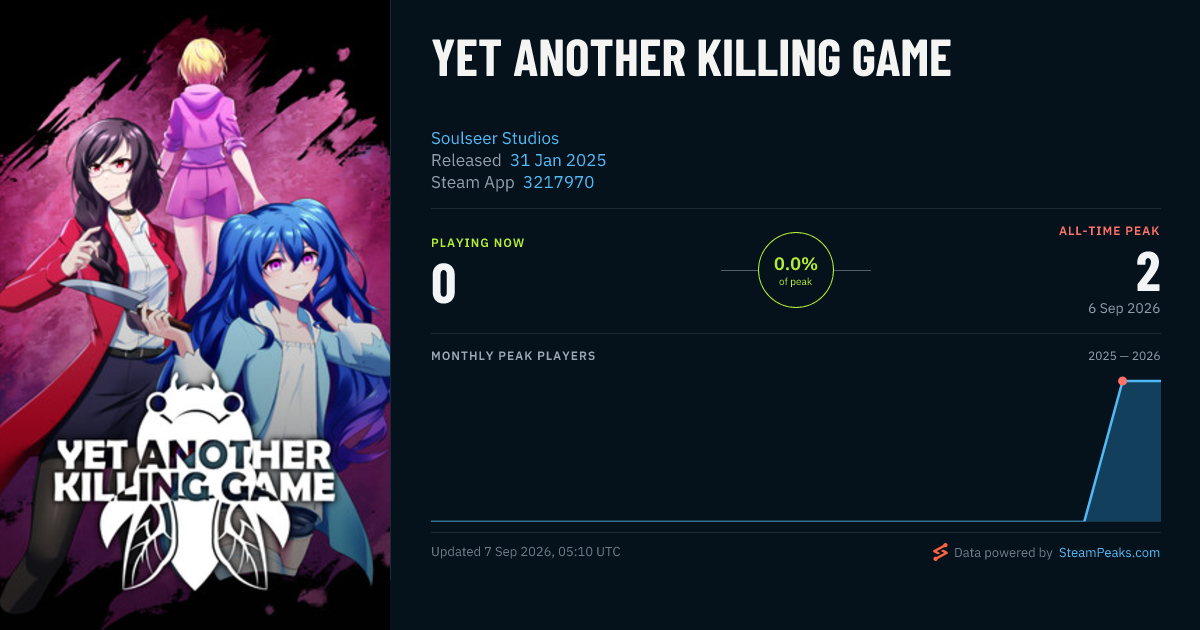Click the peak date 6 Sep 2026
The height and width of the screenshot is (630, 1200).
click(1124, 308)
